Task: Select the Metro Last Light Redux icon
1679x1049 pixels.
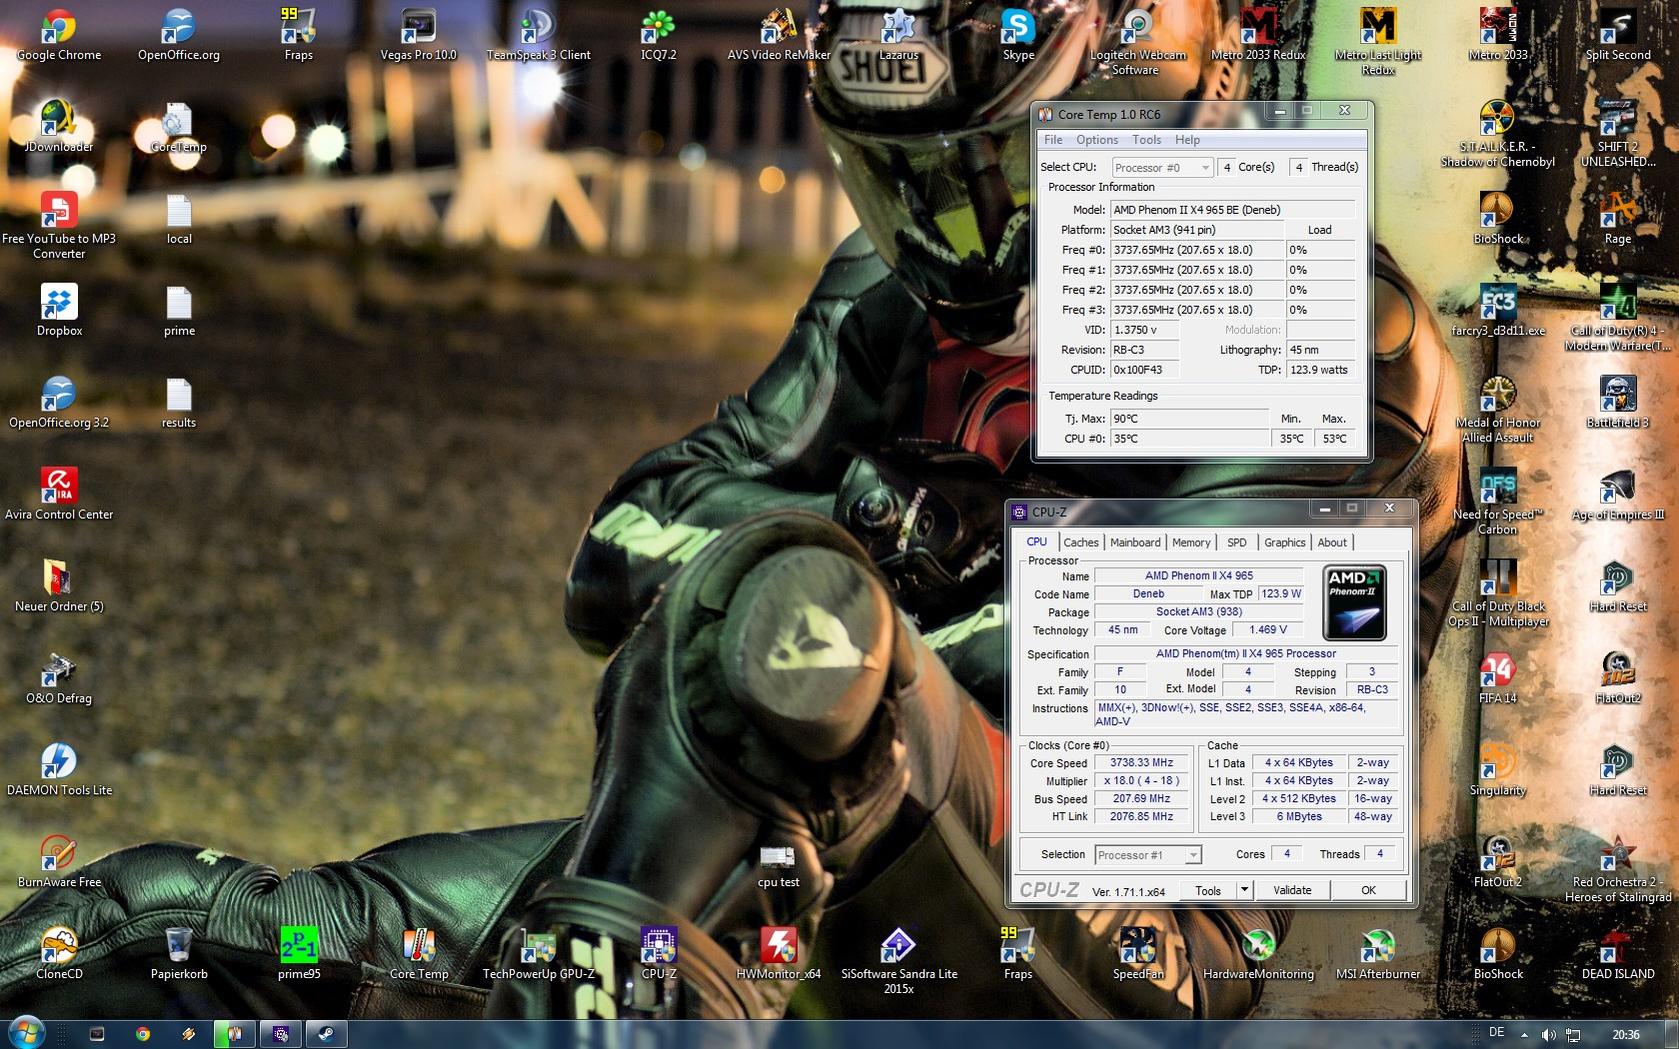Action: click(x=1378, y=42)
